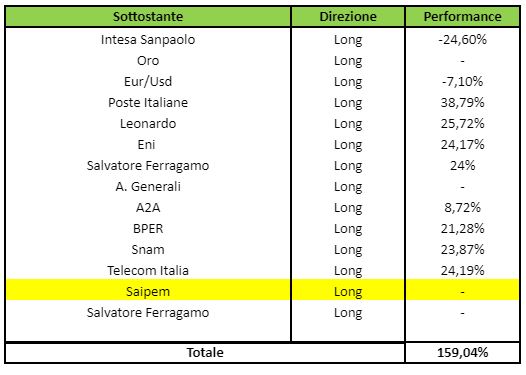
Task: Click the Direzione column header
Action: pyautogui.click(x=348, y=16)
